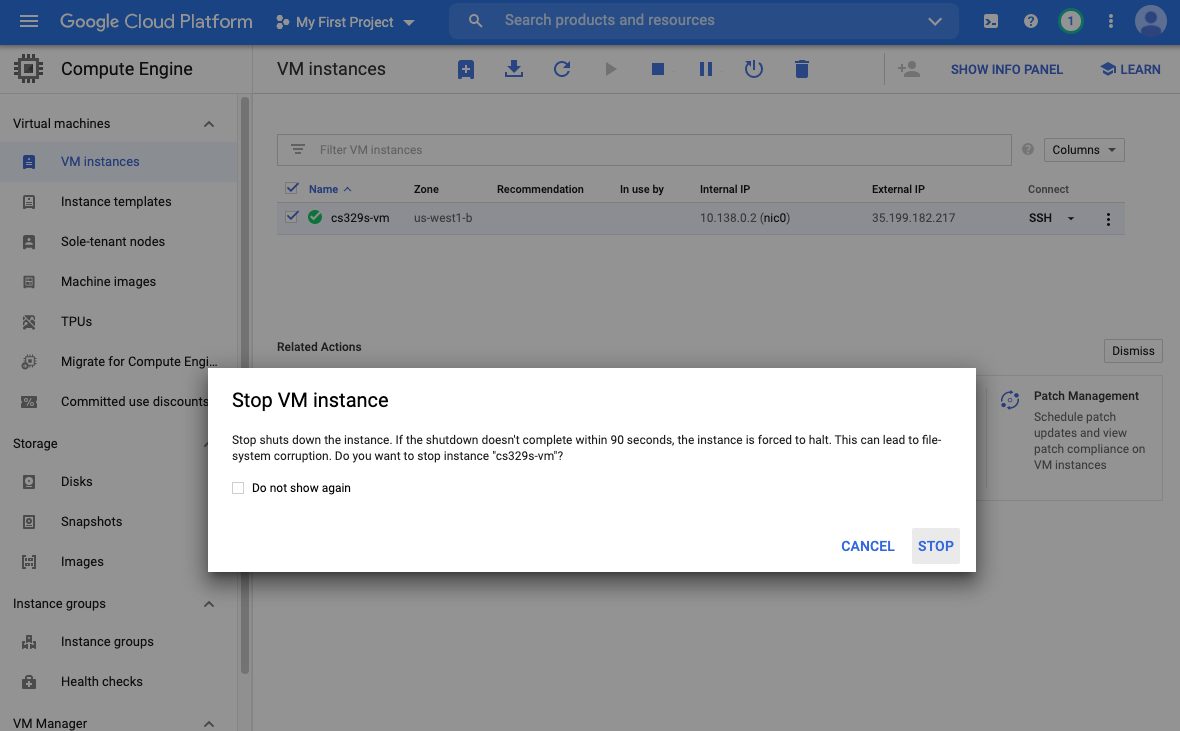Open the Columns dropdown
The width and height of the screenshot is (1180, 731).
tap(1084, 150)
